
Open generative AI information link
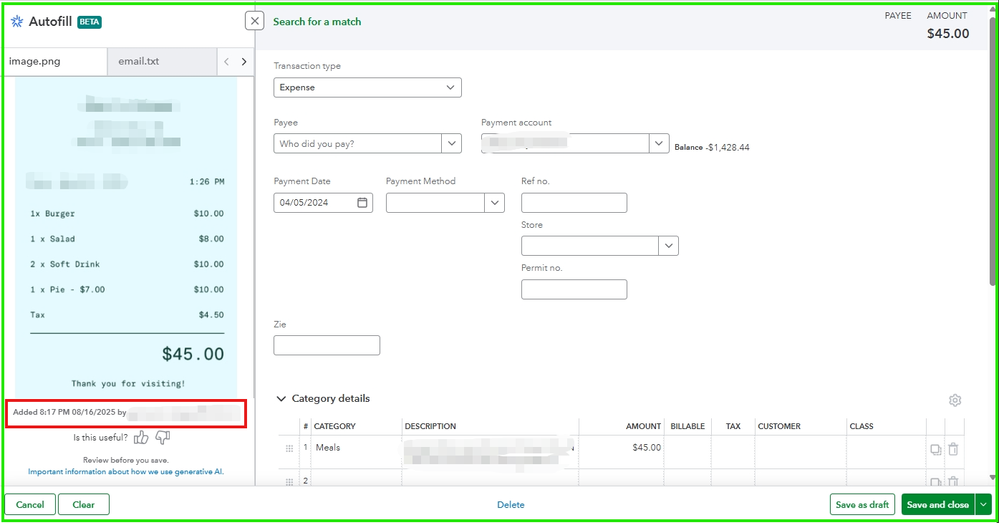pos(126,471)
